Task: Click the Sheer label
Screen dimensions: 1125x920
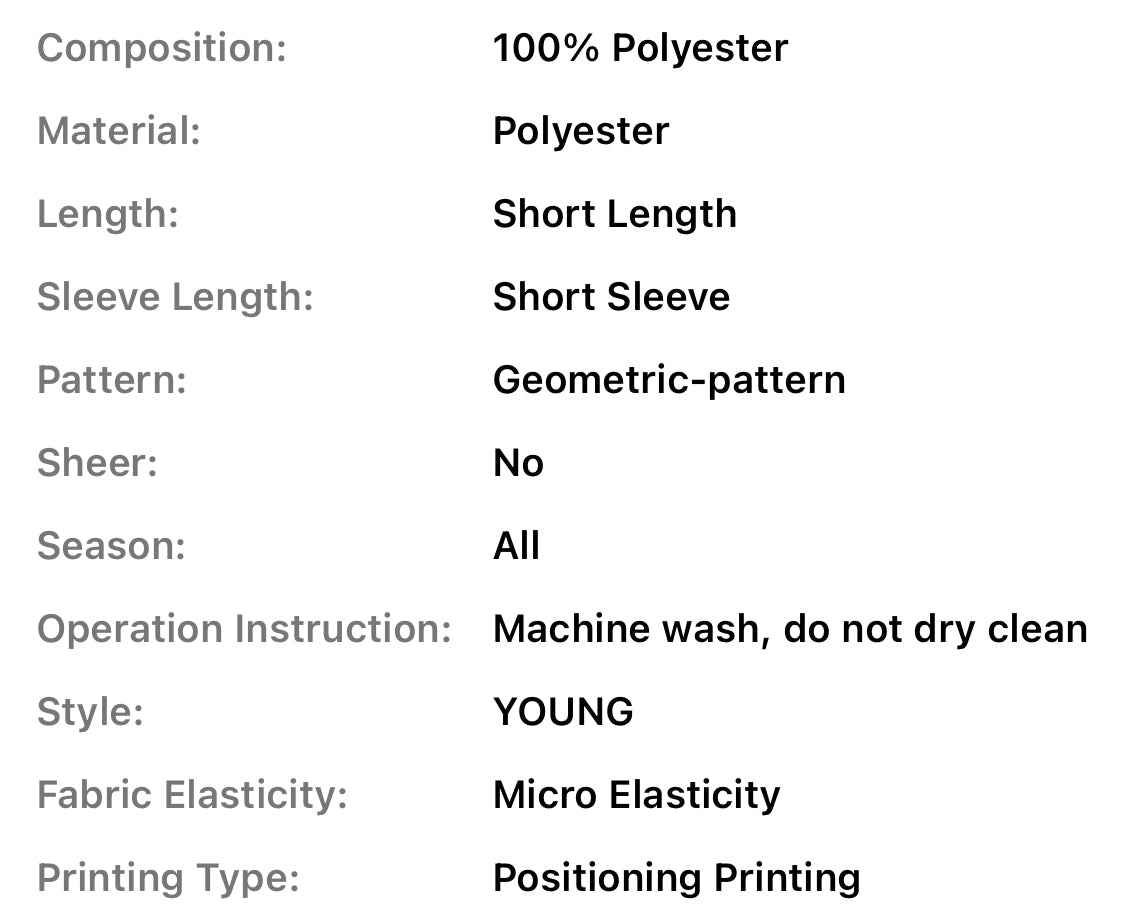Action: (97, 463)
